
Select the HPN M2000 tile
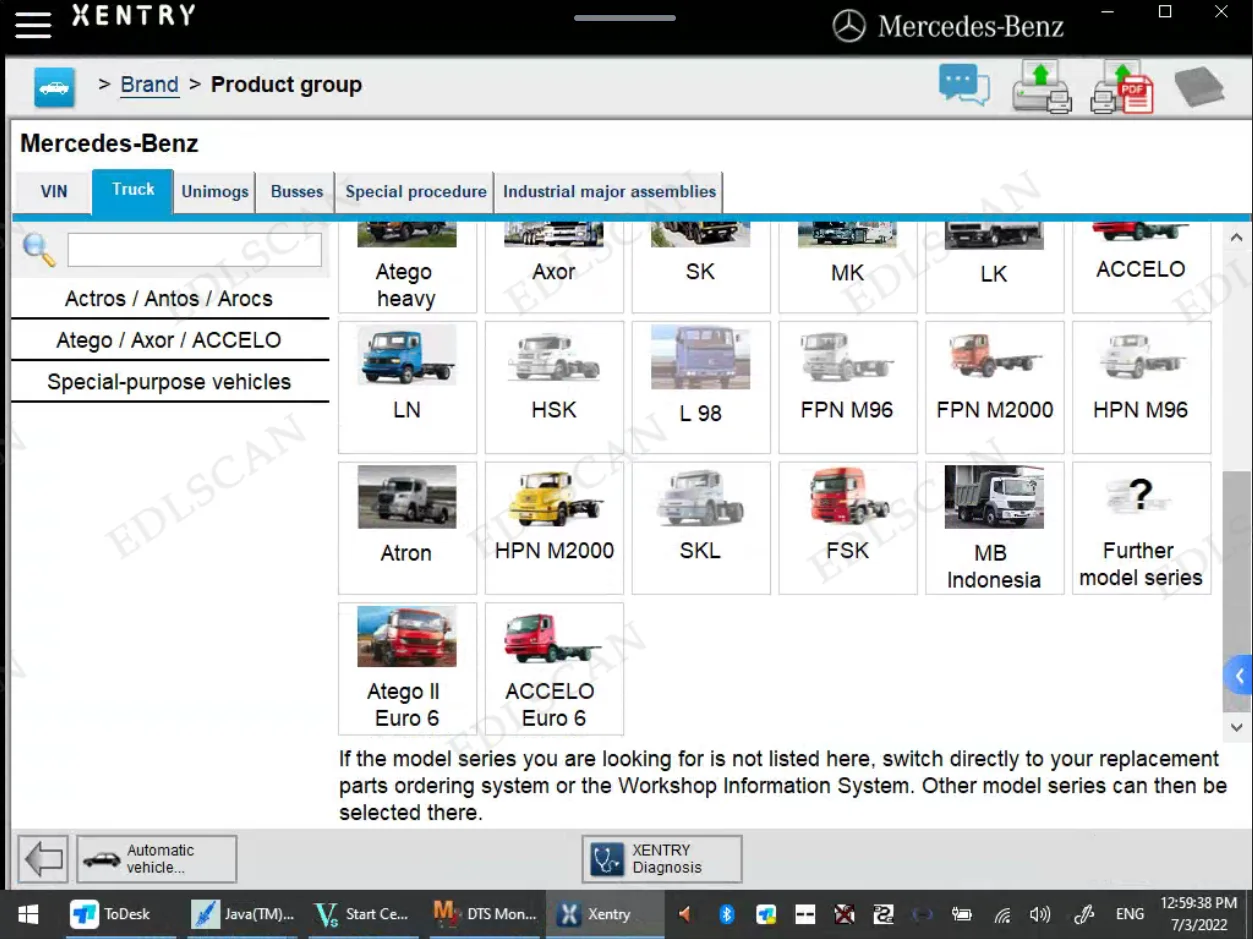click(x=554, y=528)
